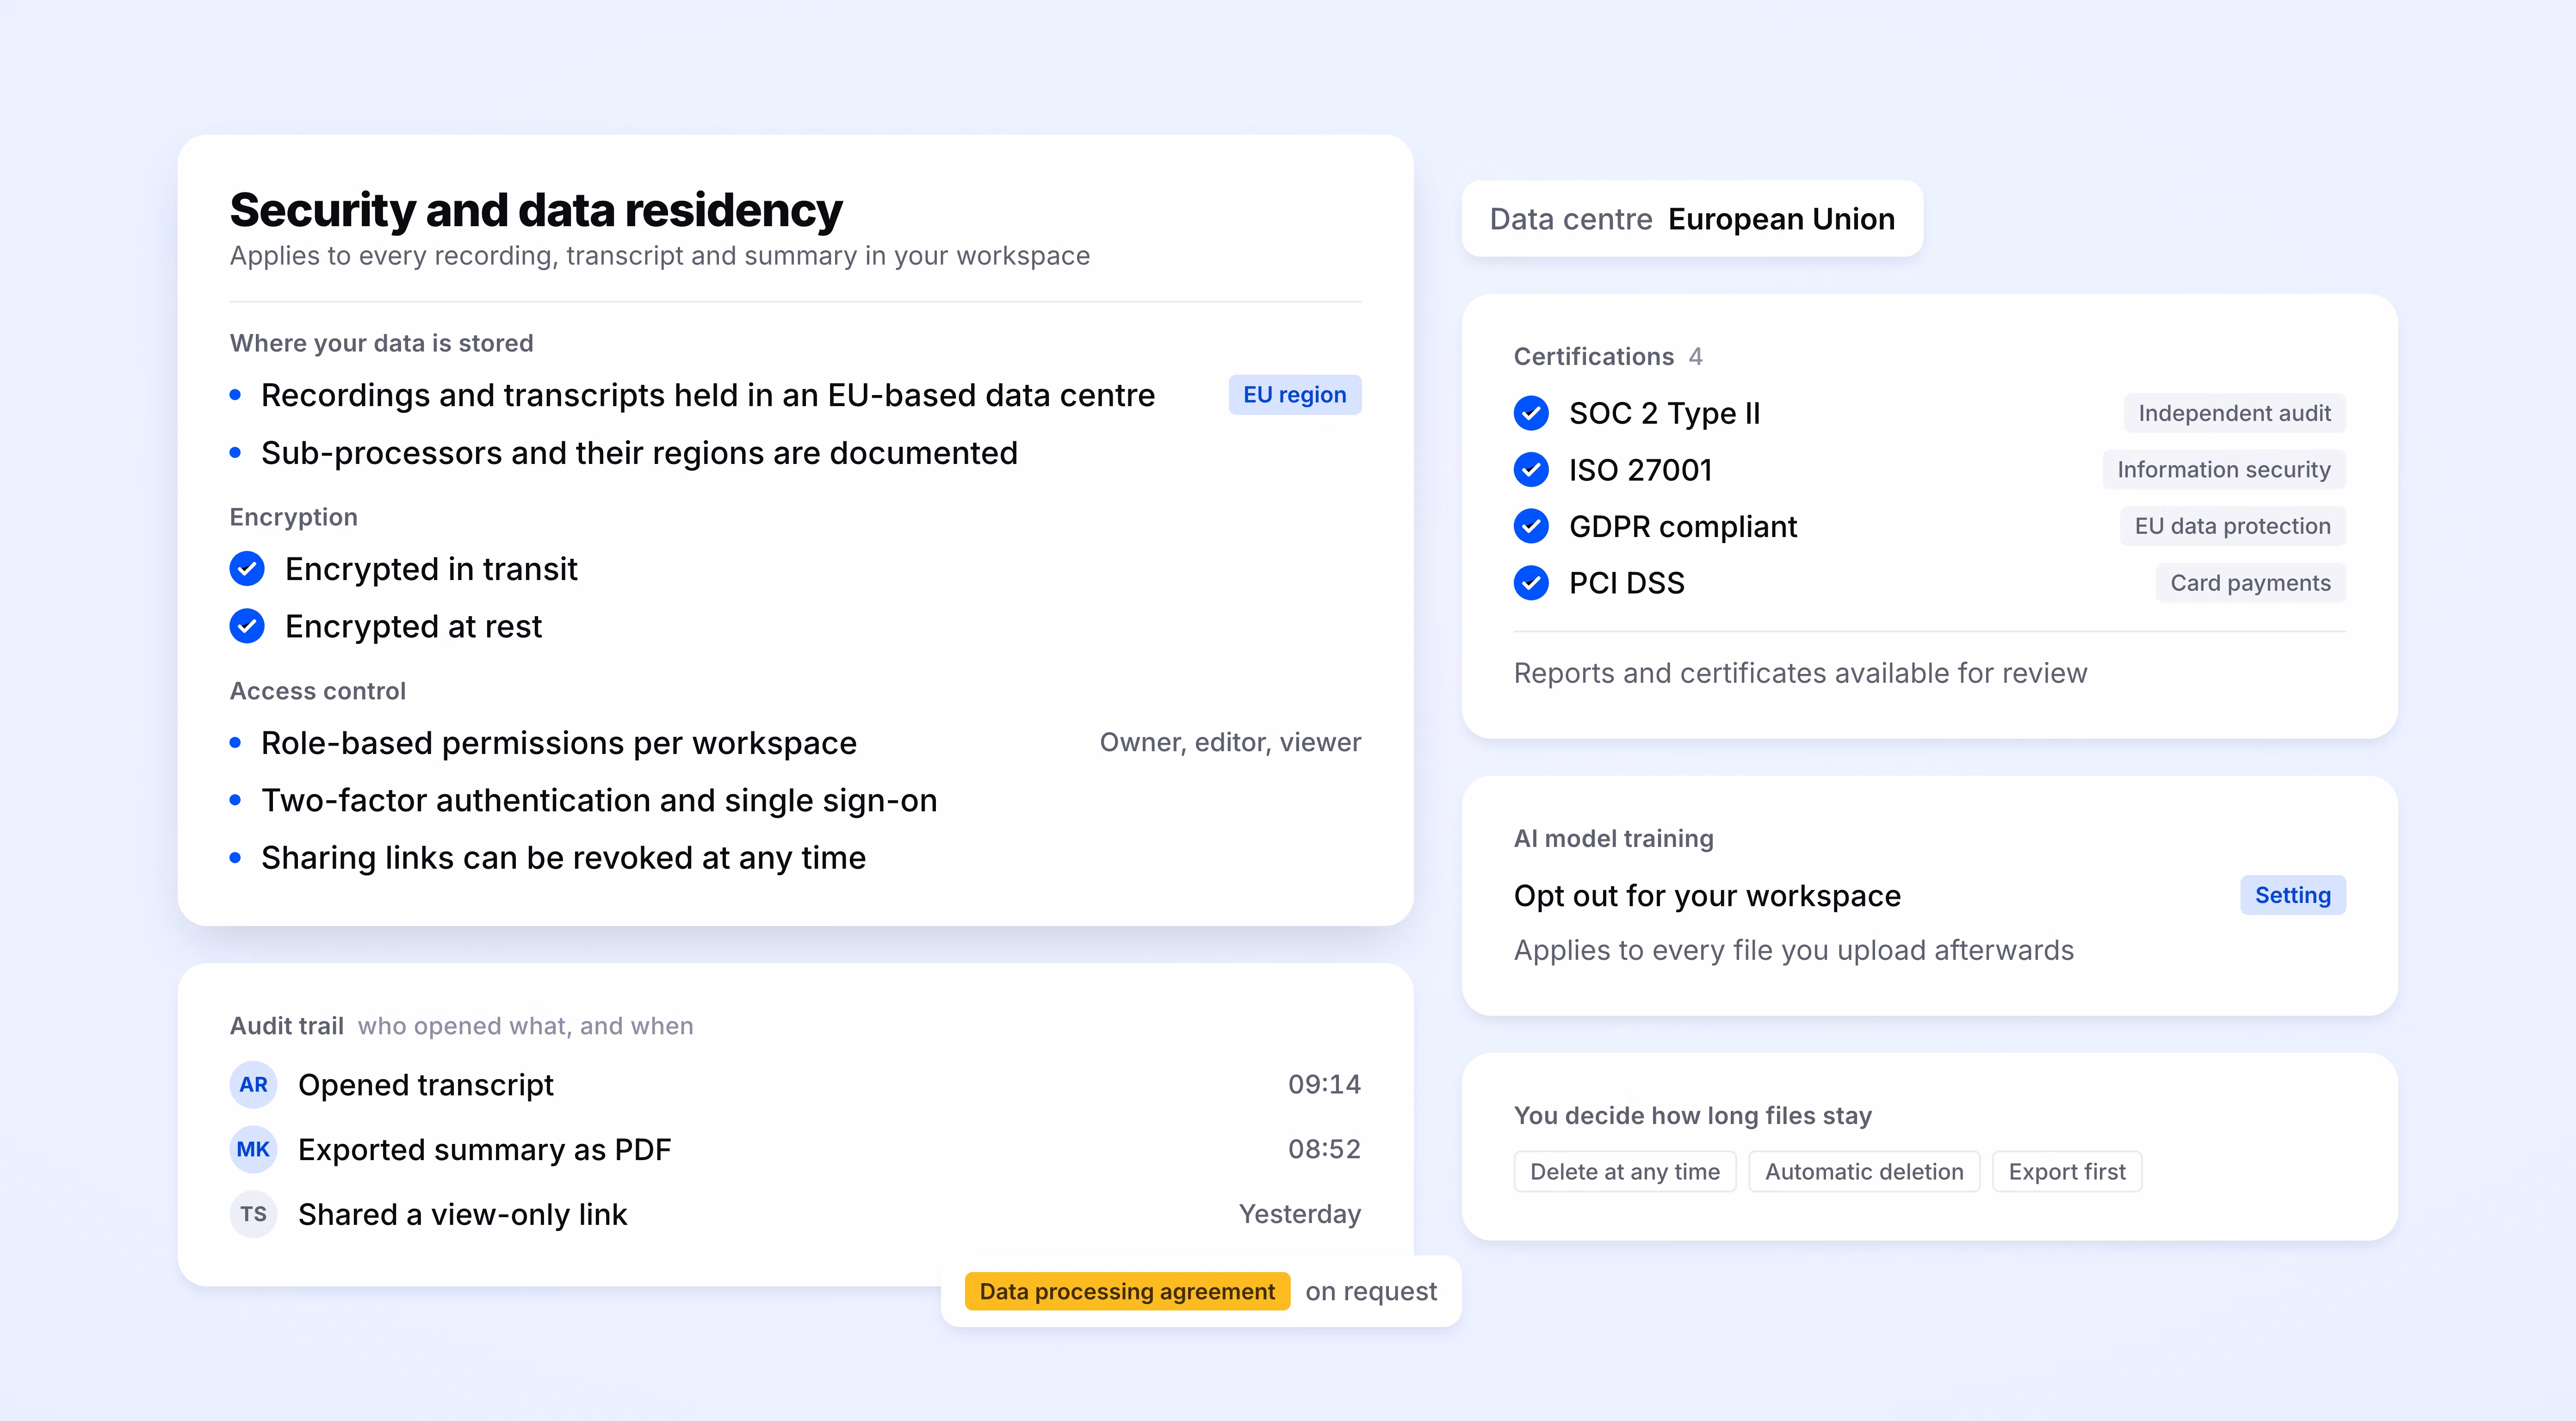Click the 'Access control' section label
Screen dimensions: 2576x1421
point(318,691)
